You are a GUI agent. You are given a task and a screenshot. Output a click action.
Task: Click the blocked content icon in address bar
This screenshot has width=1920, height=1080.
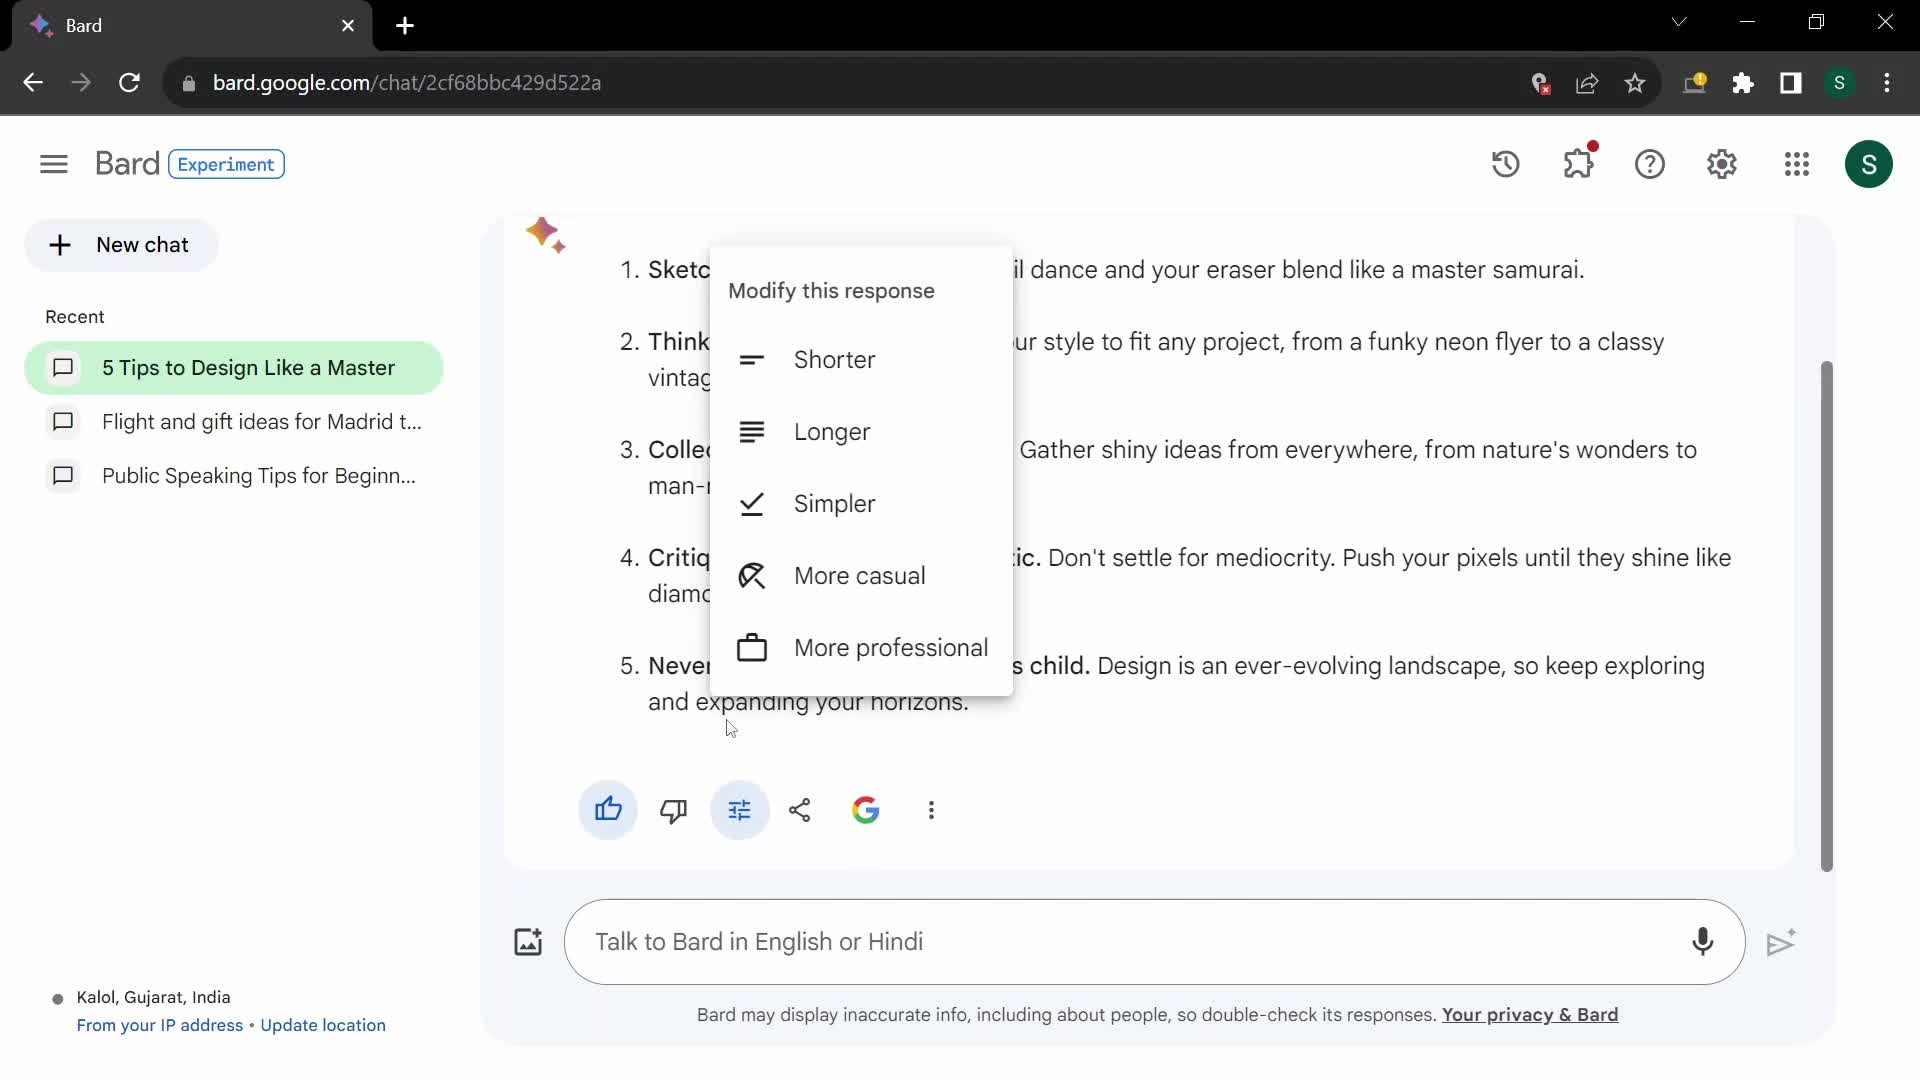pos(1541,83)
